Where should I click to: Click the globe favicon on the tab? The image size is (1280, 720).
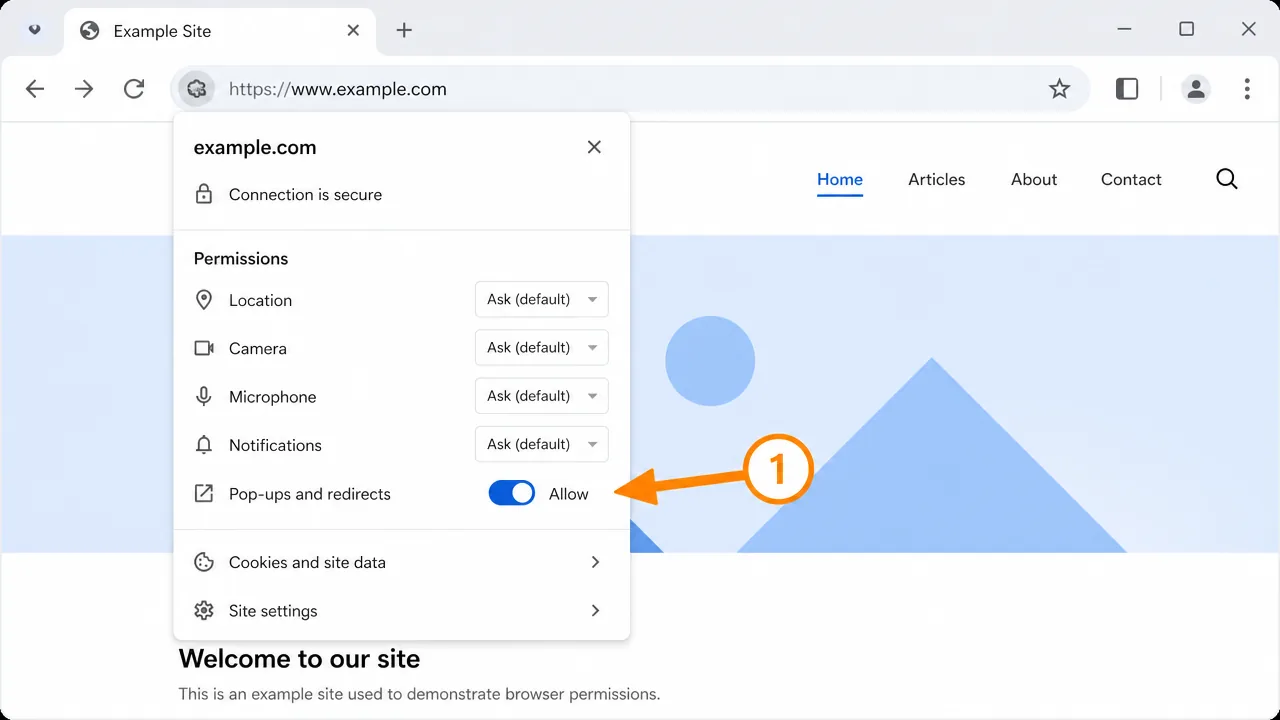(x=90, y=30)
